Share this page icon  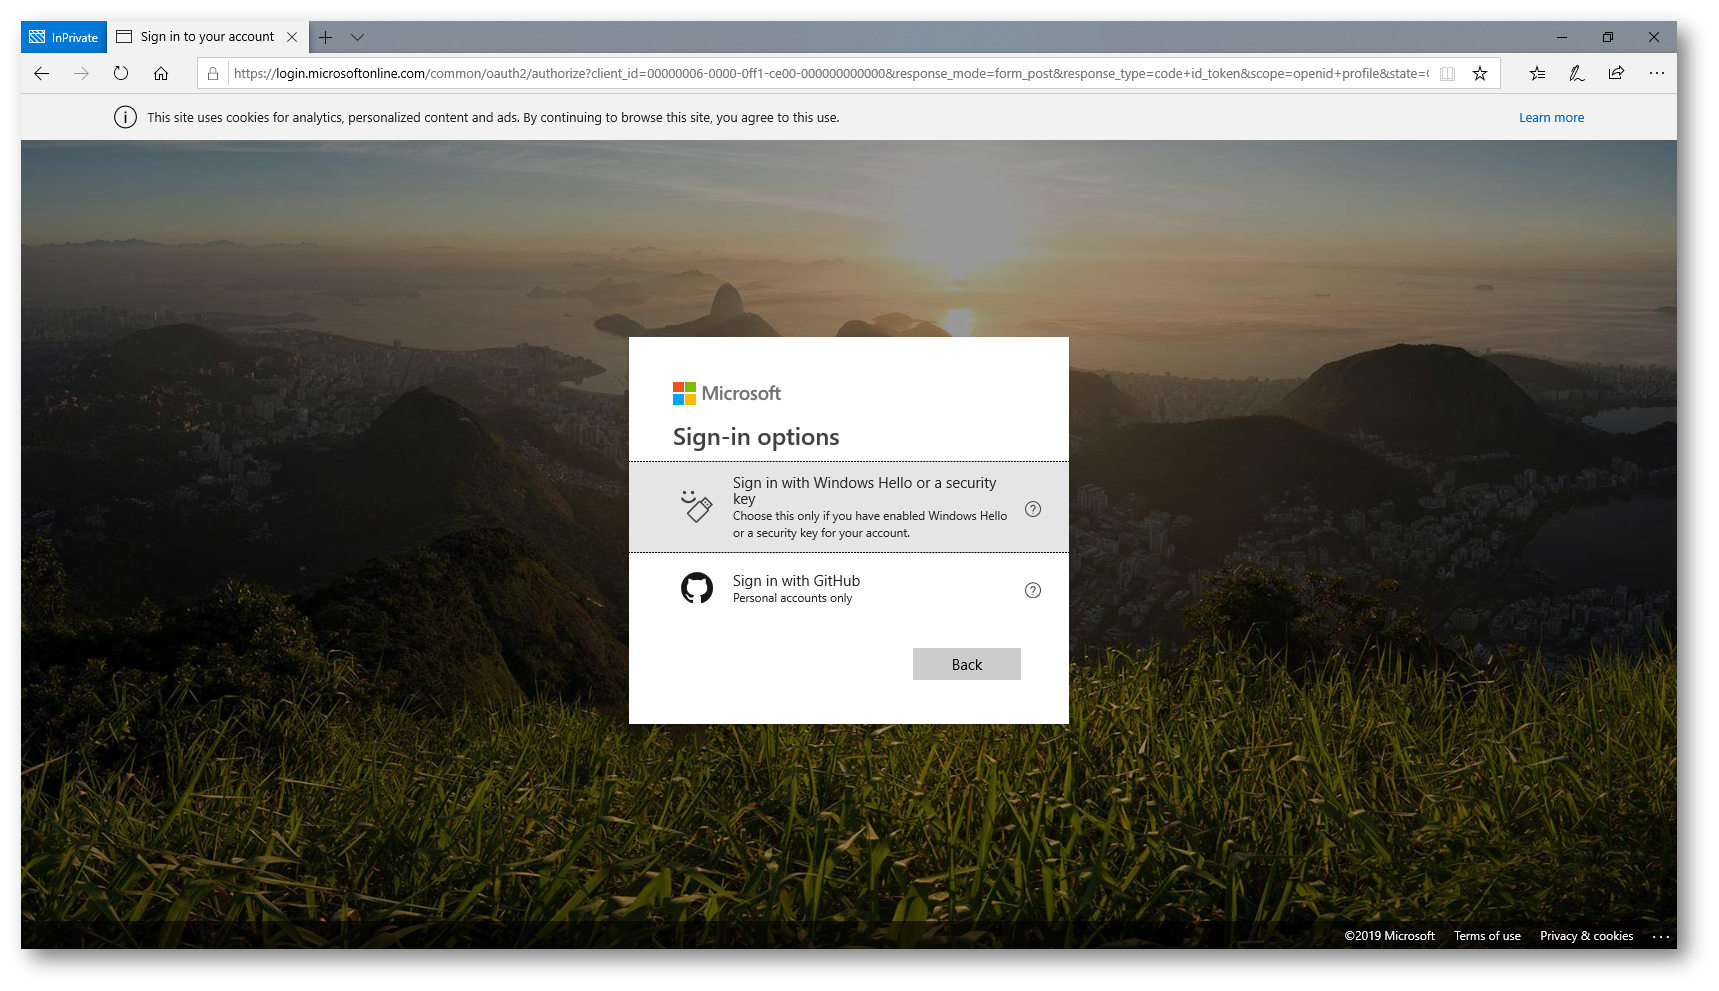point(1616,73)
